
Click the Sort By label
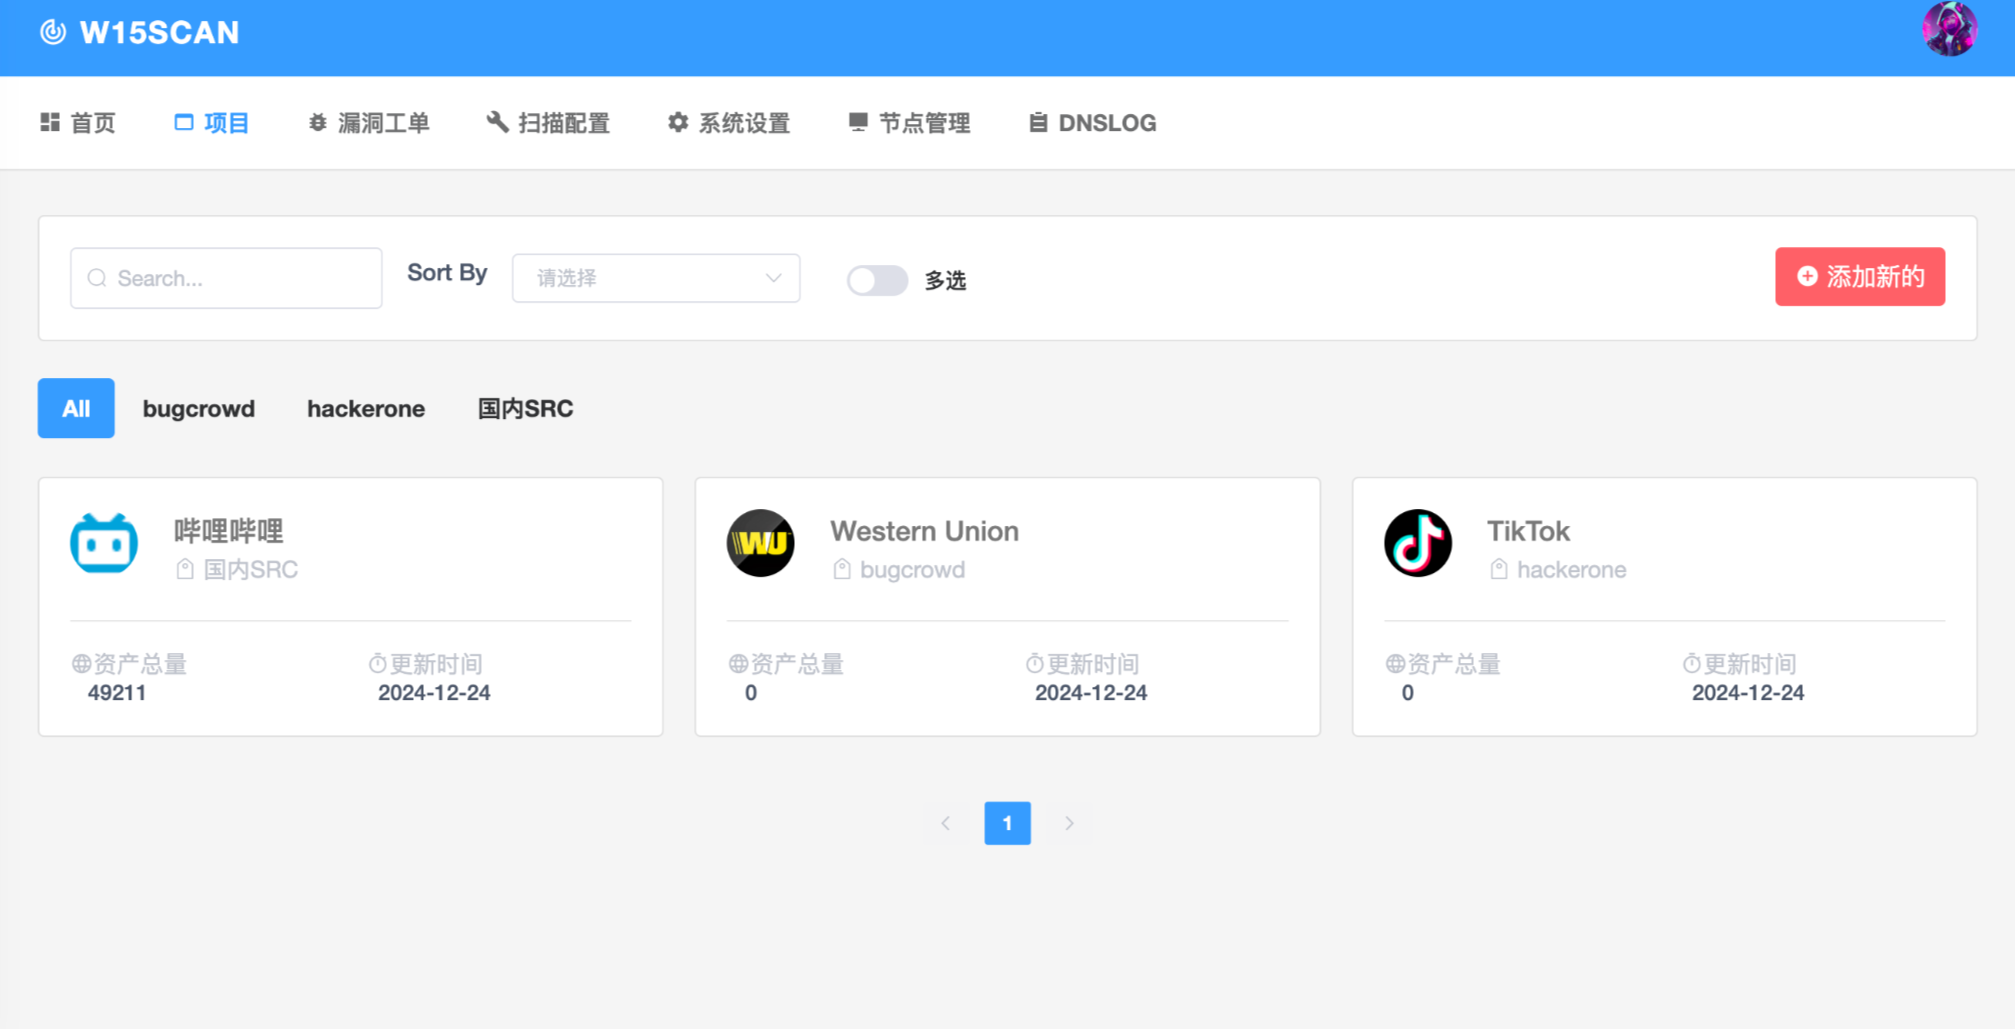tap(447, 273)
